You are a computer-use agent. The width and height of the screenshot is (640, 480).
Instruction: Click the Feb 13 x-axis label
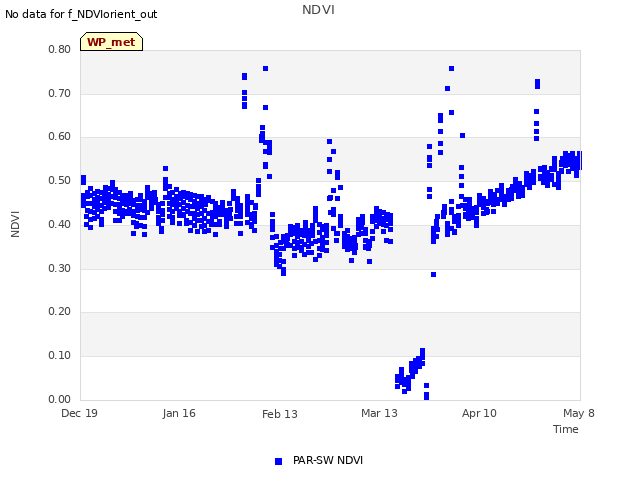(x=280, y=414)
